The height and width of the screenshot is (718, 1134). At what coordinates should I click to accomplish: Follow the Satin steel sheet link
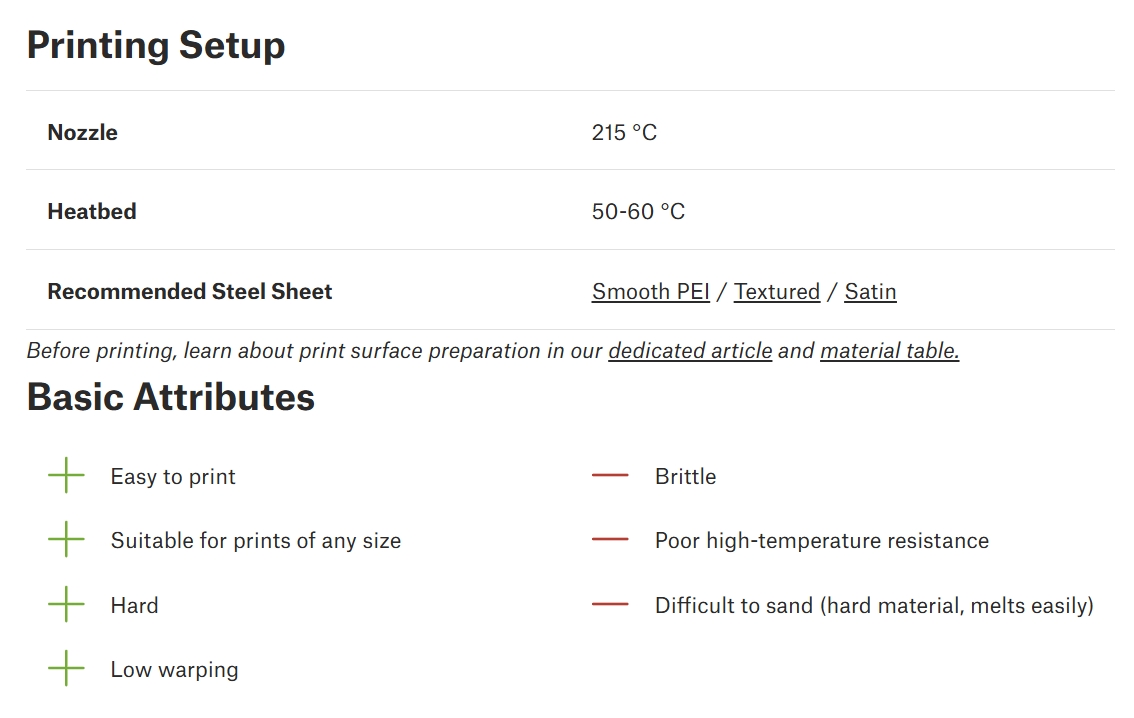pos(870,292)
